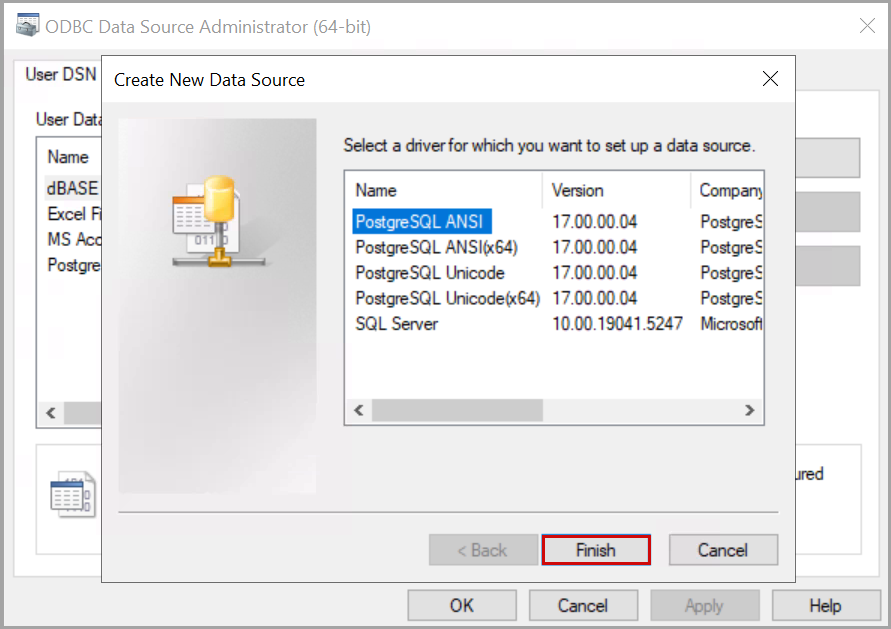Open Help in ODBC Administrator
This screenshot has width=891, height=629.
[825, 605]
